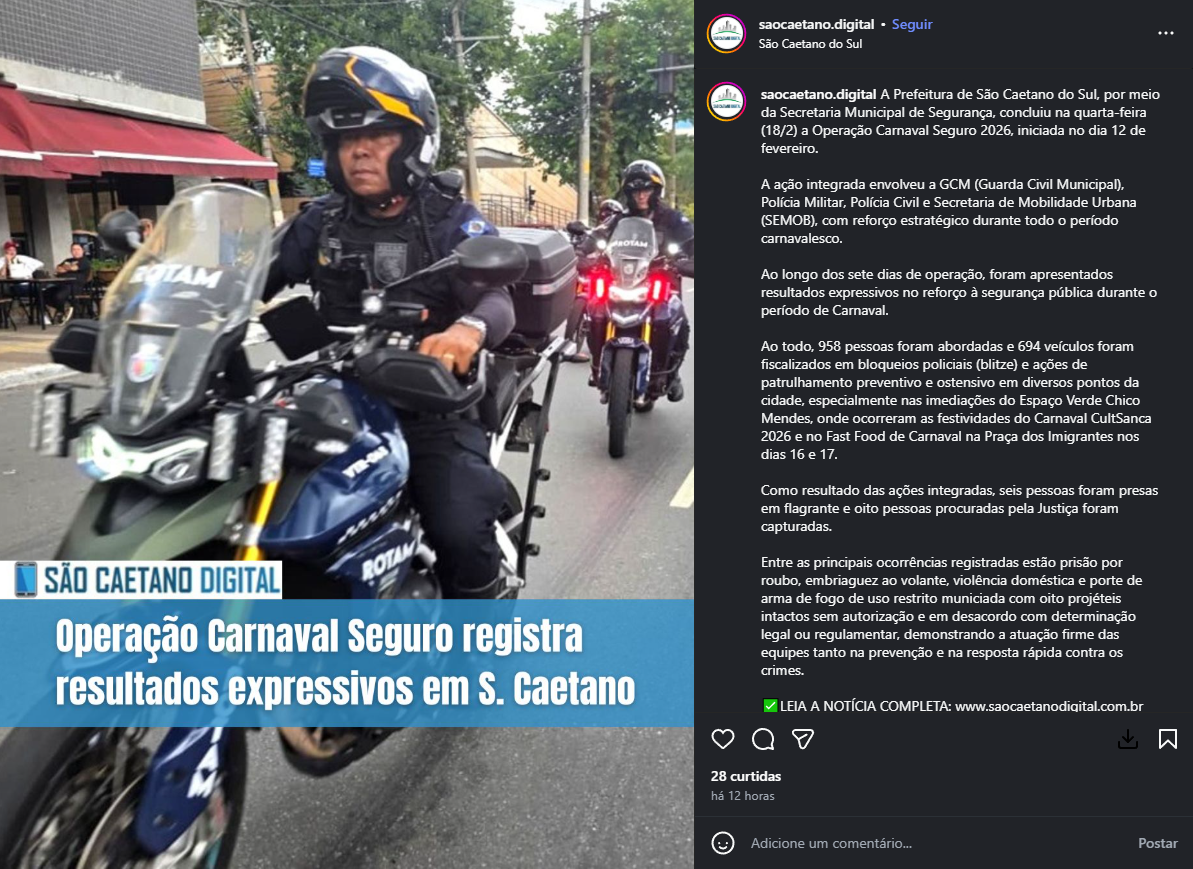
Task: Open comments via speech bubble icon
Action: (x=763, y=739)
